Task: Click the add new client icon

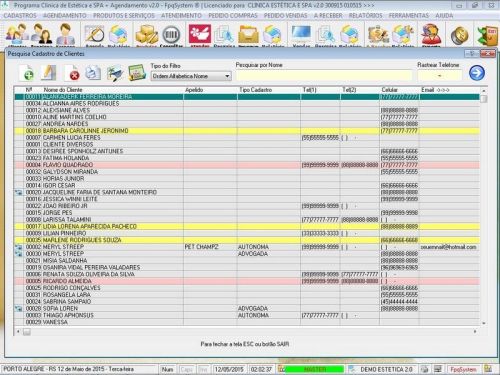Action: tap(27, 73)
